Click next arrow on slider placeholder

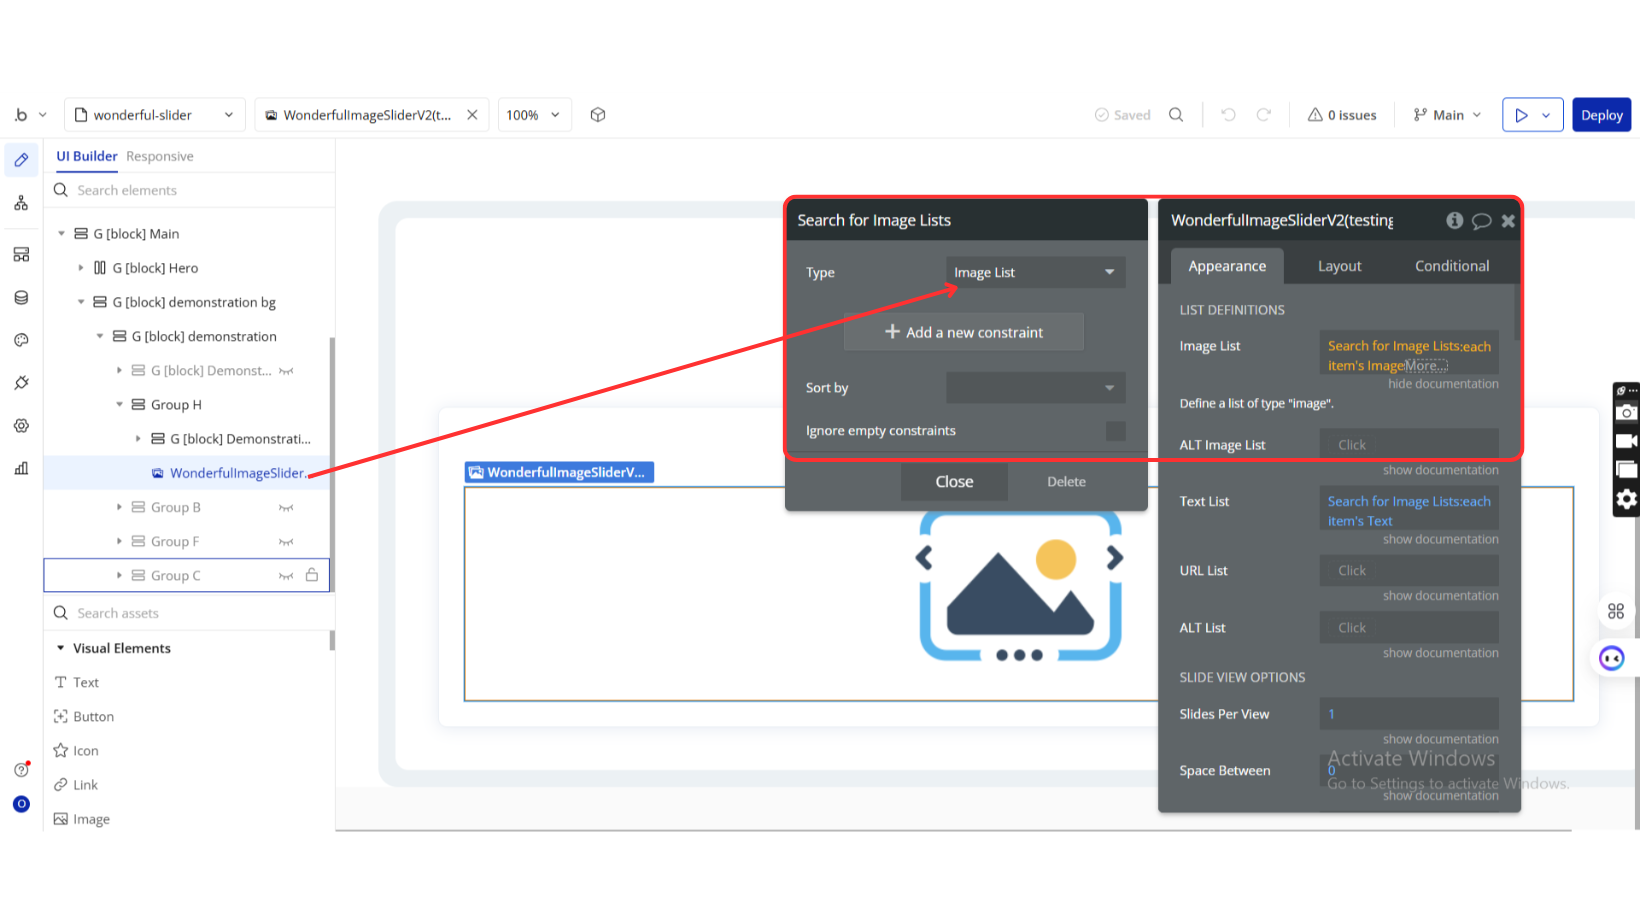pos(1115,558)
